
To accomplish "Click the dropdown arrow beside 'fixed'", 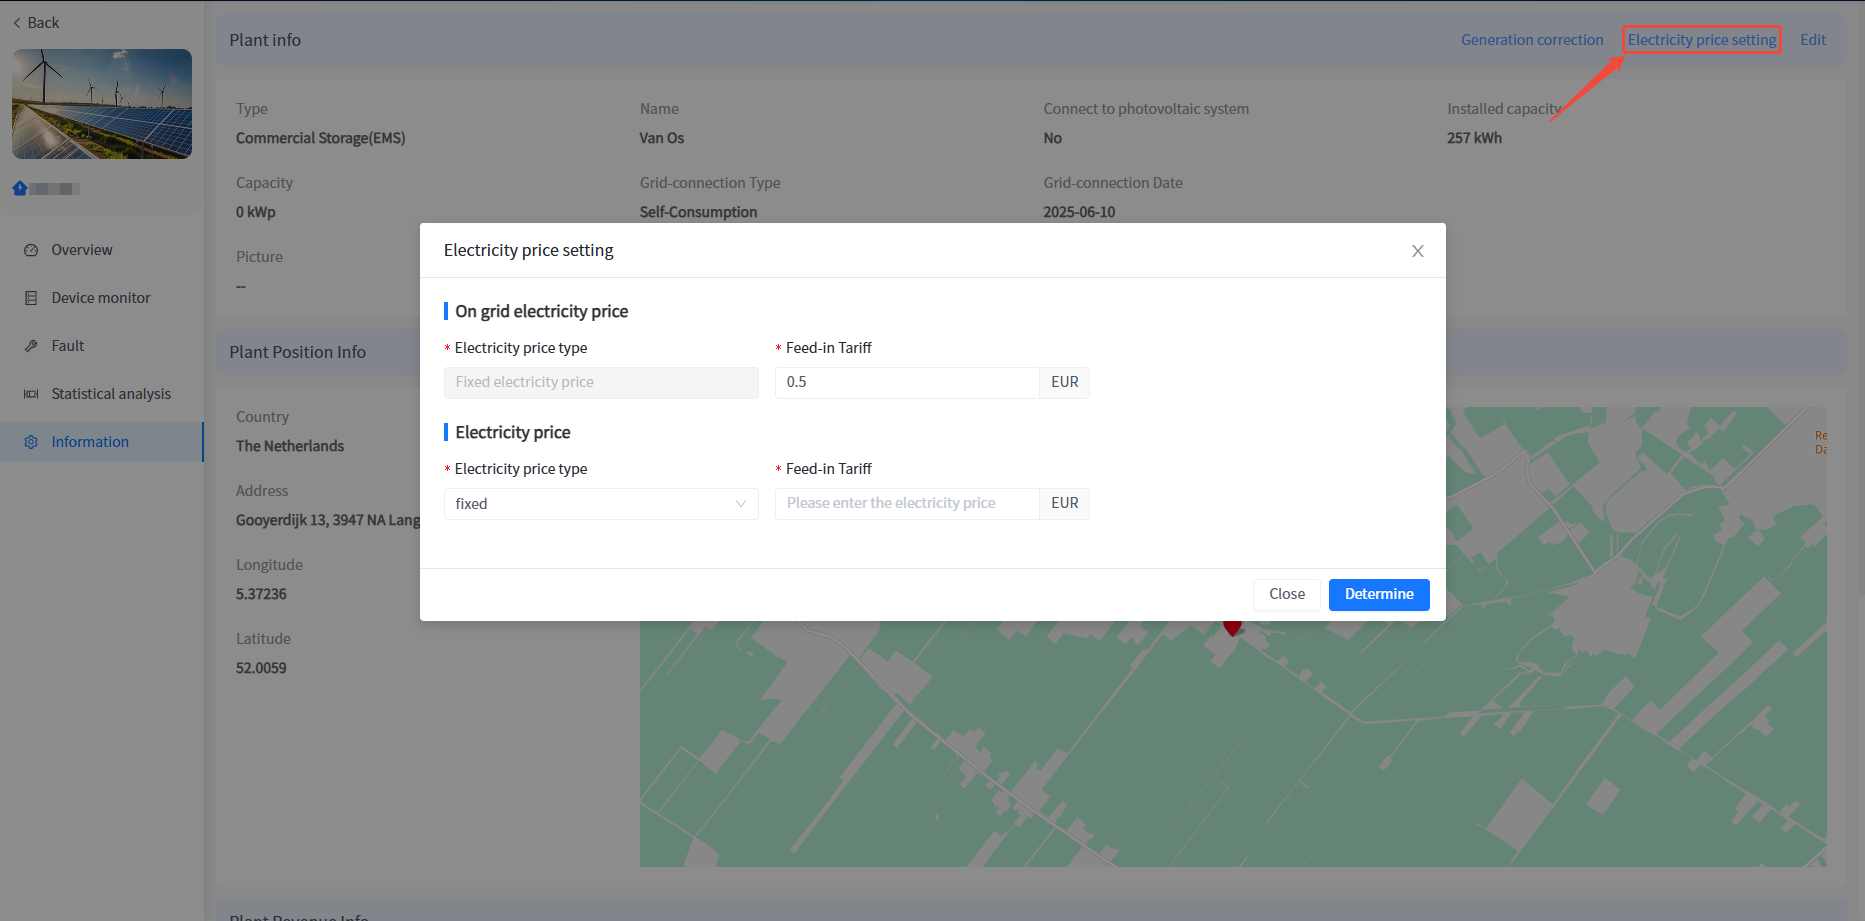I will pos(740,504).
